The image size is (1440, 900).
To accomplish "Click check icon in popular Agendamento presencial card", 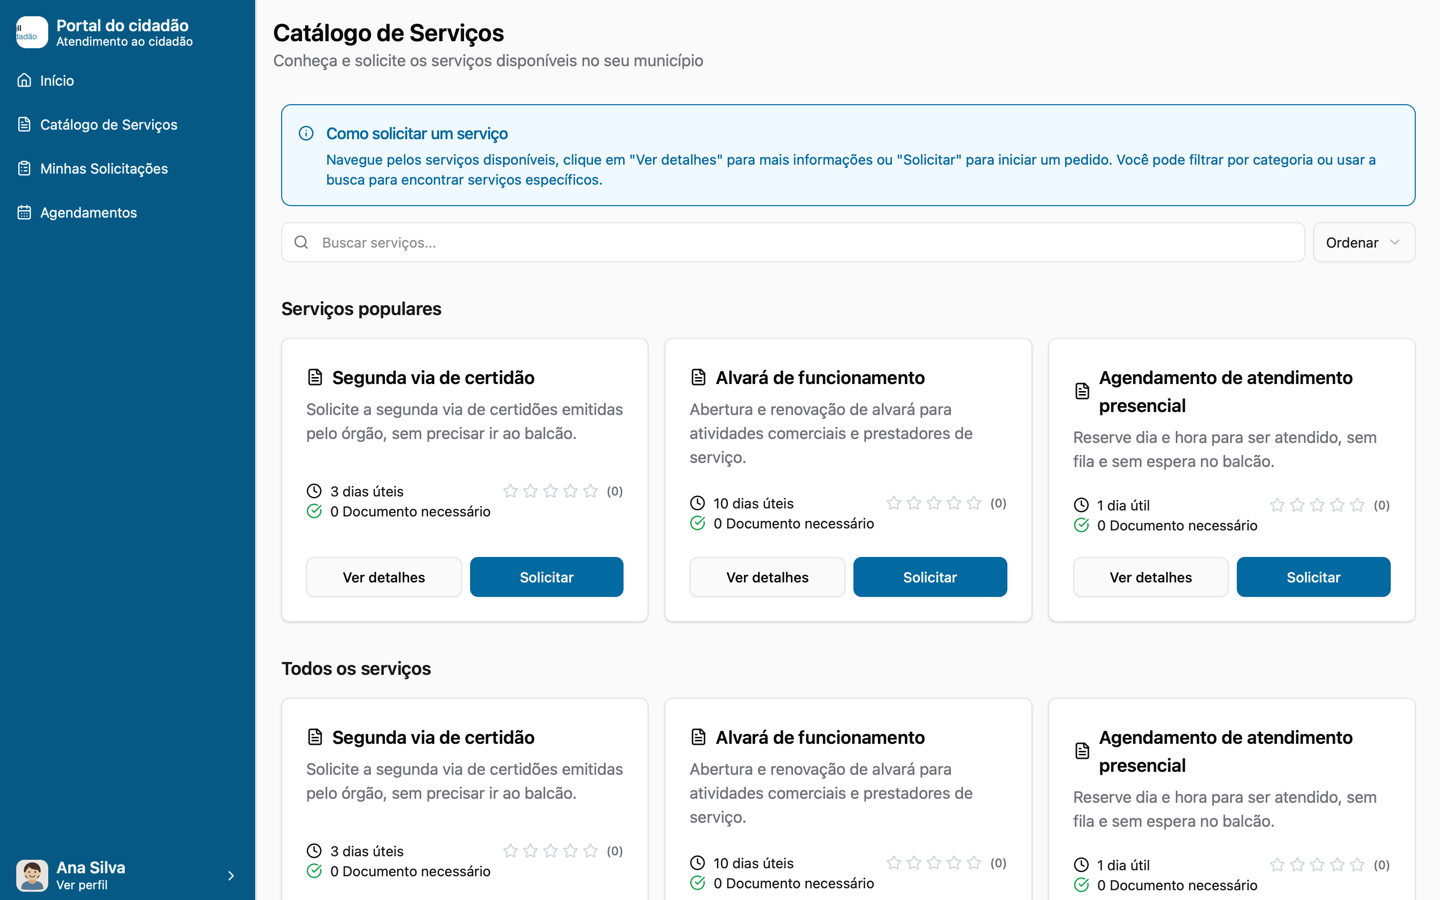I will pos(1081,525).
